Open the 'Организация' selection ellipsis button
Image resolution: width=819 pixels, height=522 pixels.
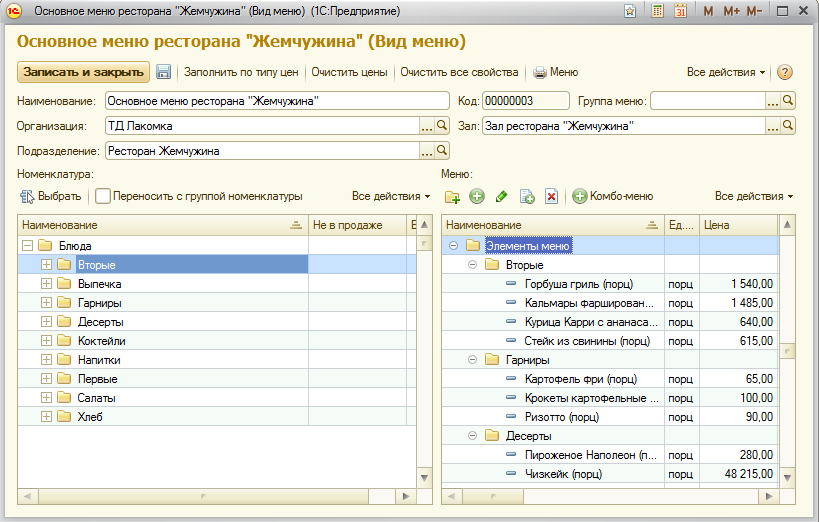[427, 127]
